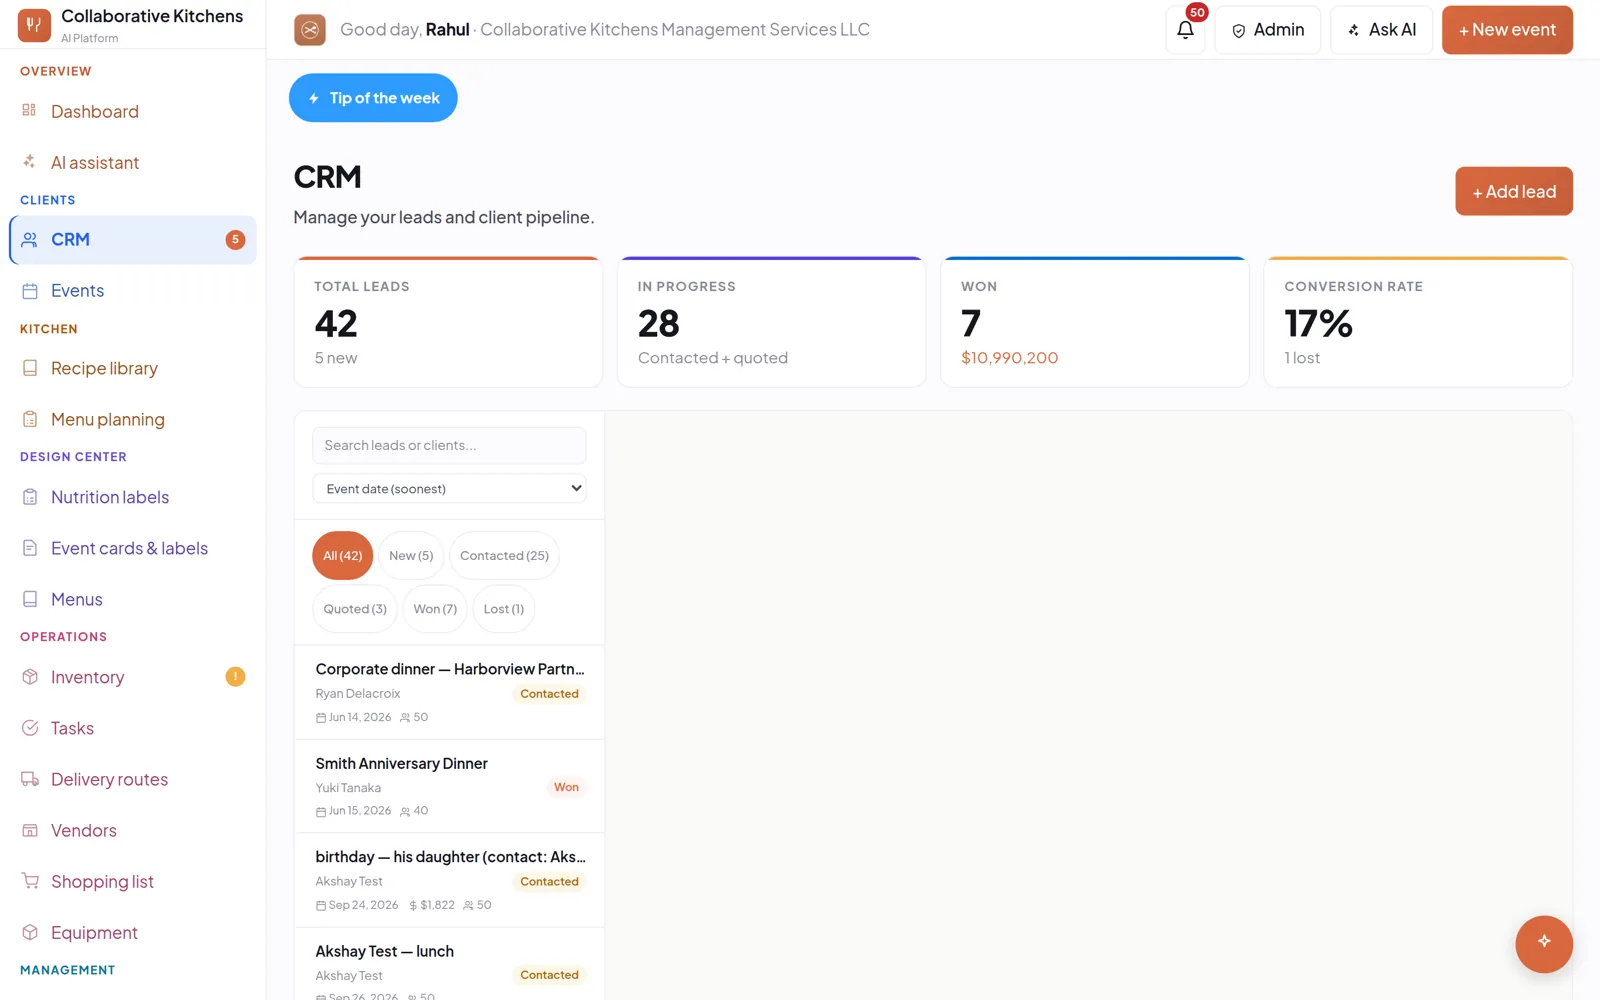Click the Delivery routes truck icon
1600x1000 pixels.
click(30, 779)
